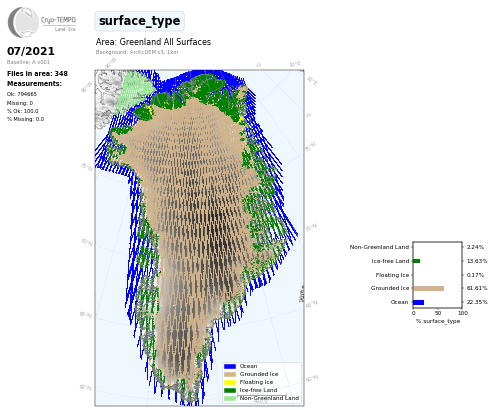Click the Cryo-TEMPO globe logo
Image resolution: width=492 pixels, height=410 pixels.
(23, 22)
